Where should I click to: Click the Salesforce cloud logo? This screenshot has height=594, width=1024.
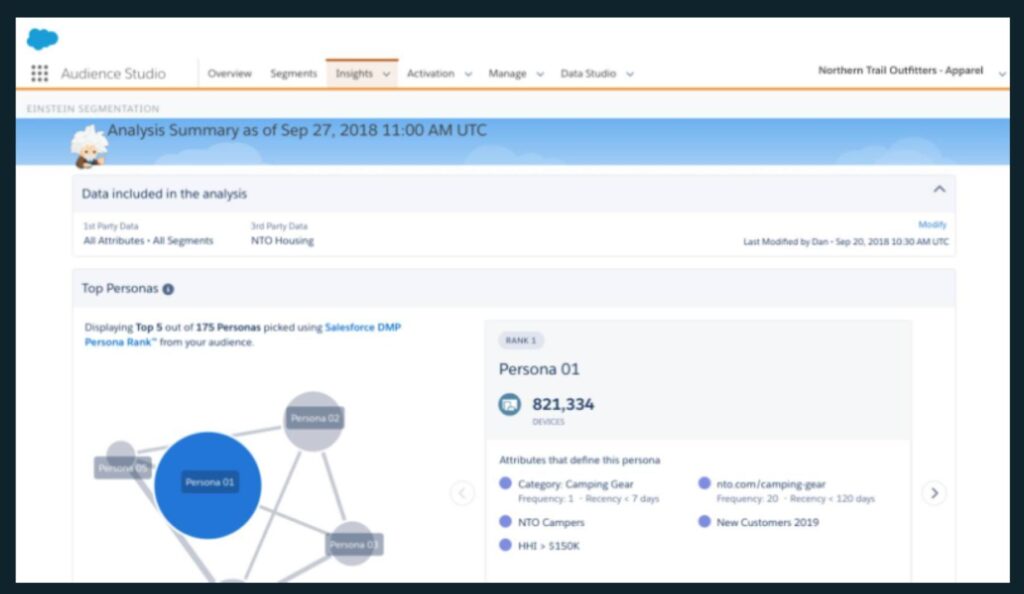42,39
